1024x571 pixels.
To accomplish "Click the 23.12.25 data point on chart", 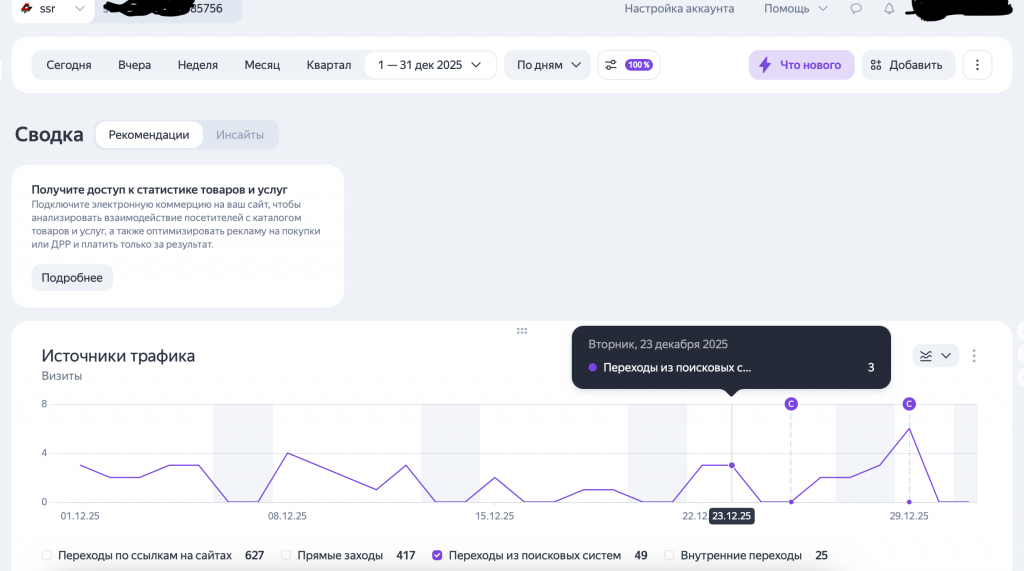I will [x=731, y=465].
